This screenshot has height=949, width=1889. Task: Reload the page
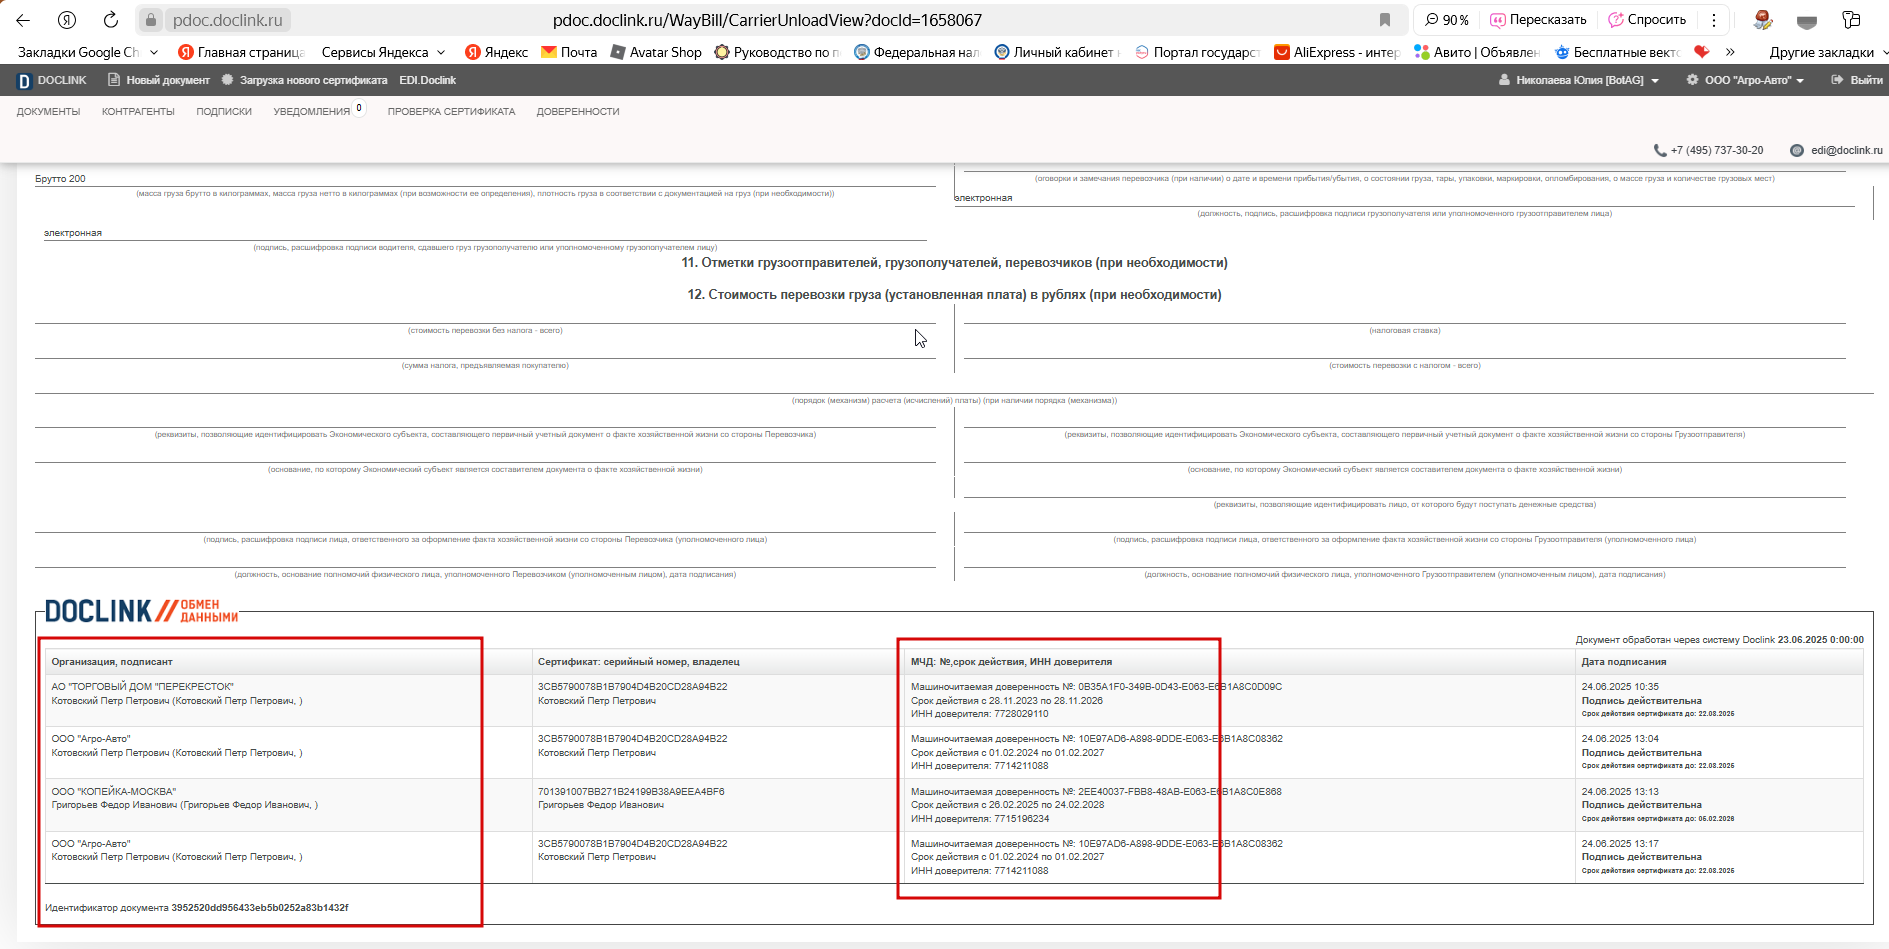point(111,20)
